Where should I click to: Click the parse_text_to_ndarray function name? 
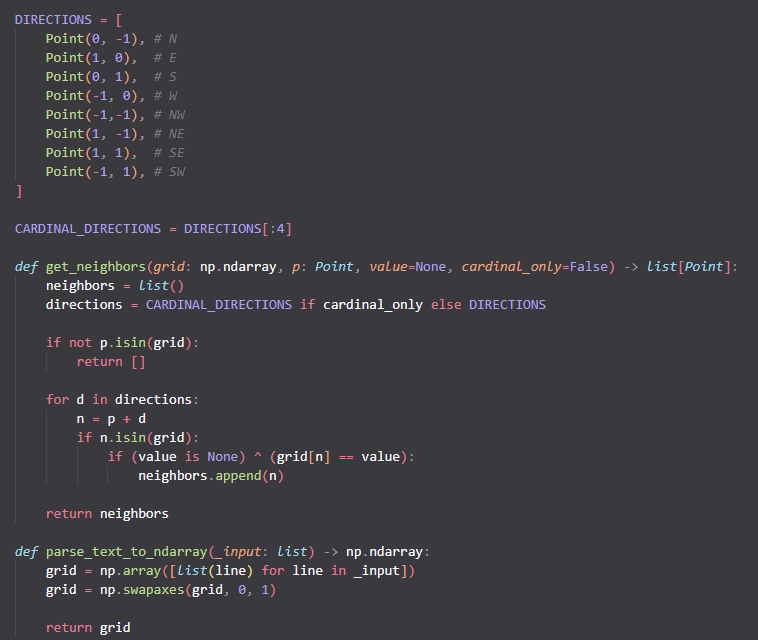(127, 552)
